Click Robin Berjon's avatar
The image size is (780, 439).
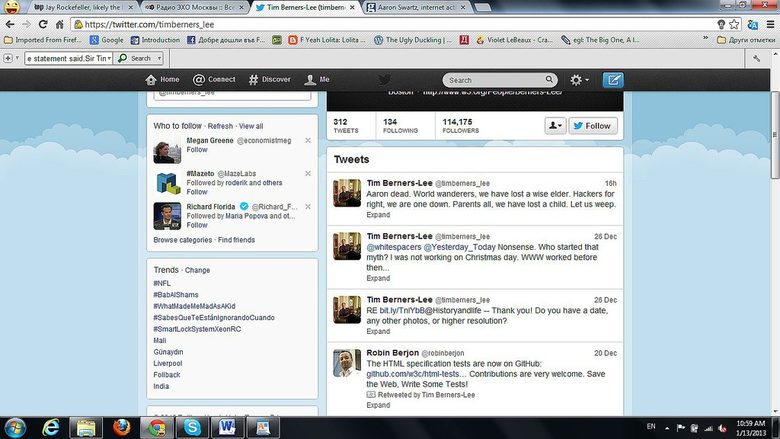[347, 363]
